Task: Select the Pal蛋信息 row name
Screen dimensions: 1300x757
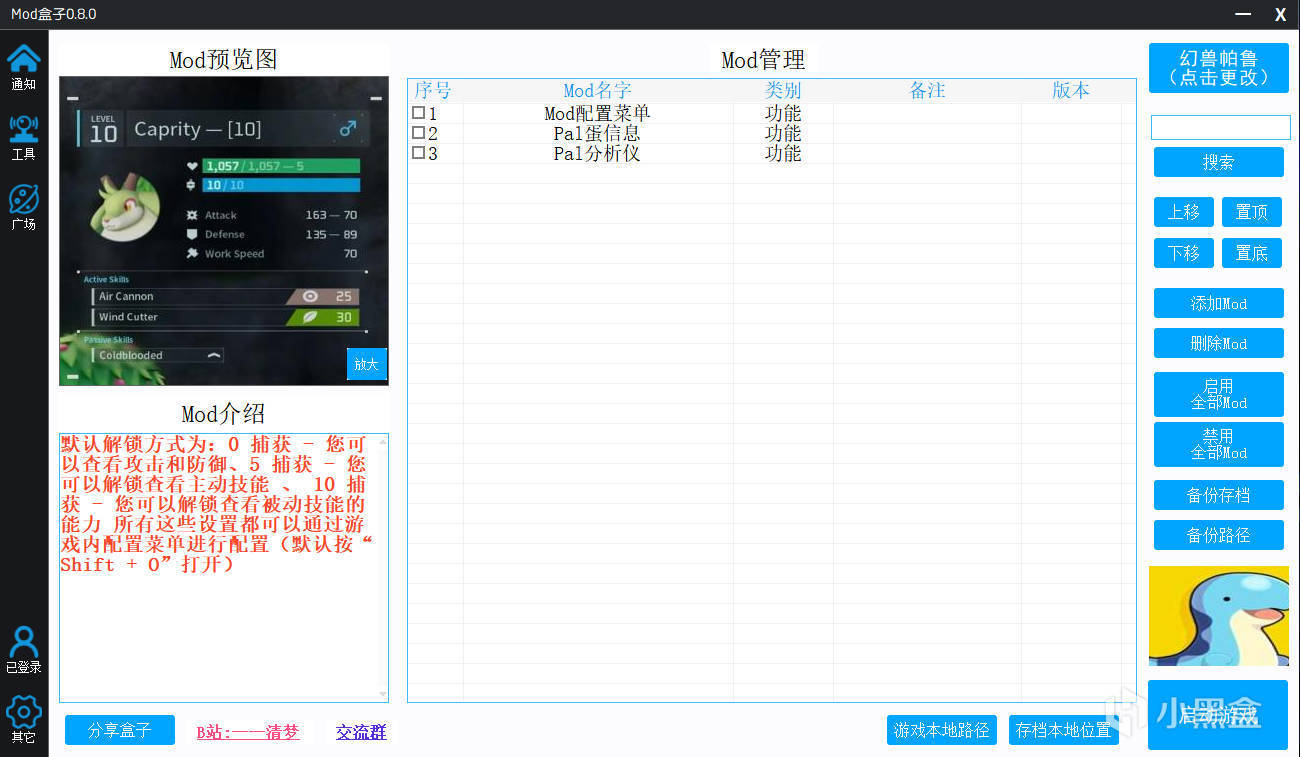Action: click(x=598, y=133)
